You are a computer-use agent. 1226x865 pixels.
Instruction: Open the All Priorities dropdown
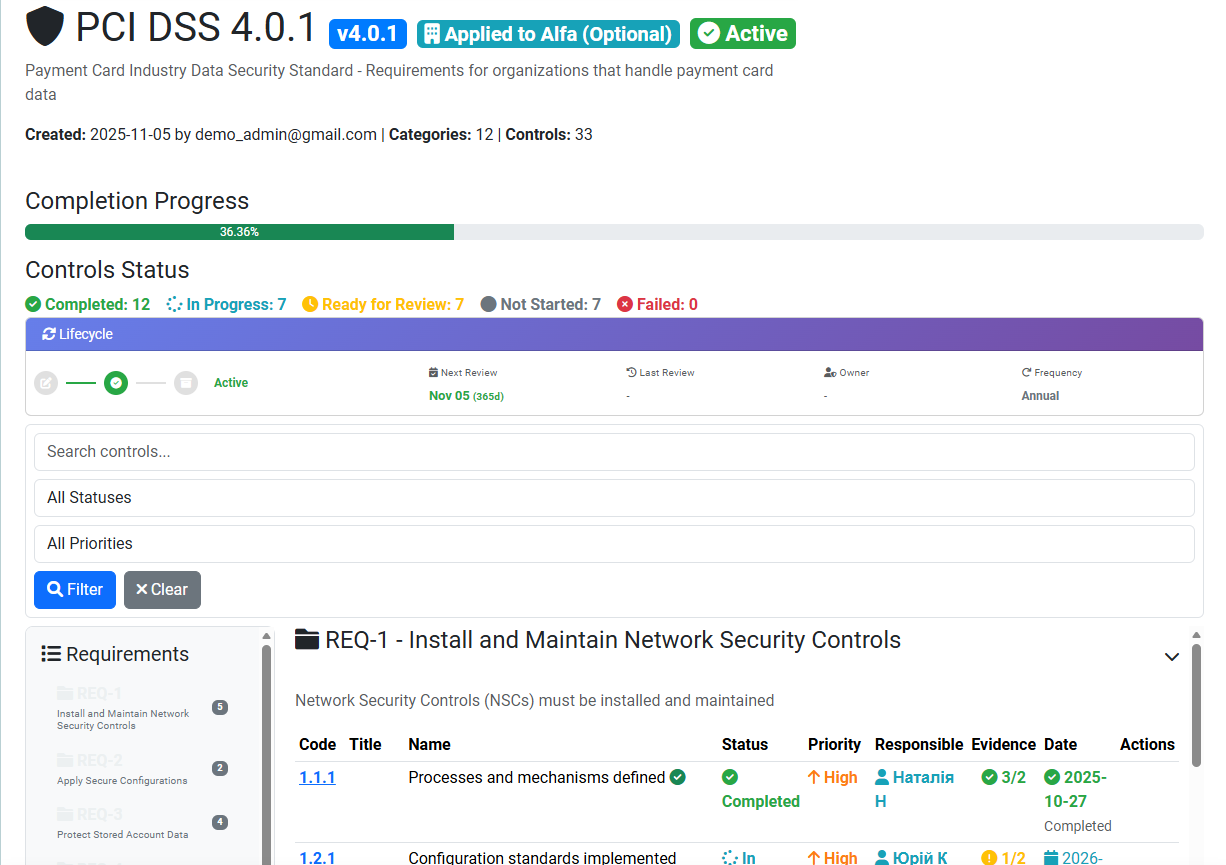point(614,544)
